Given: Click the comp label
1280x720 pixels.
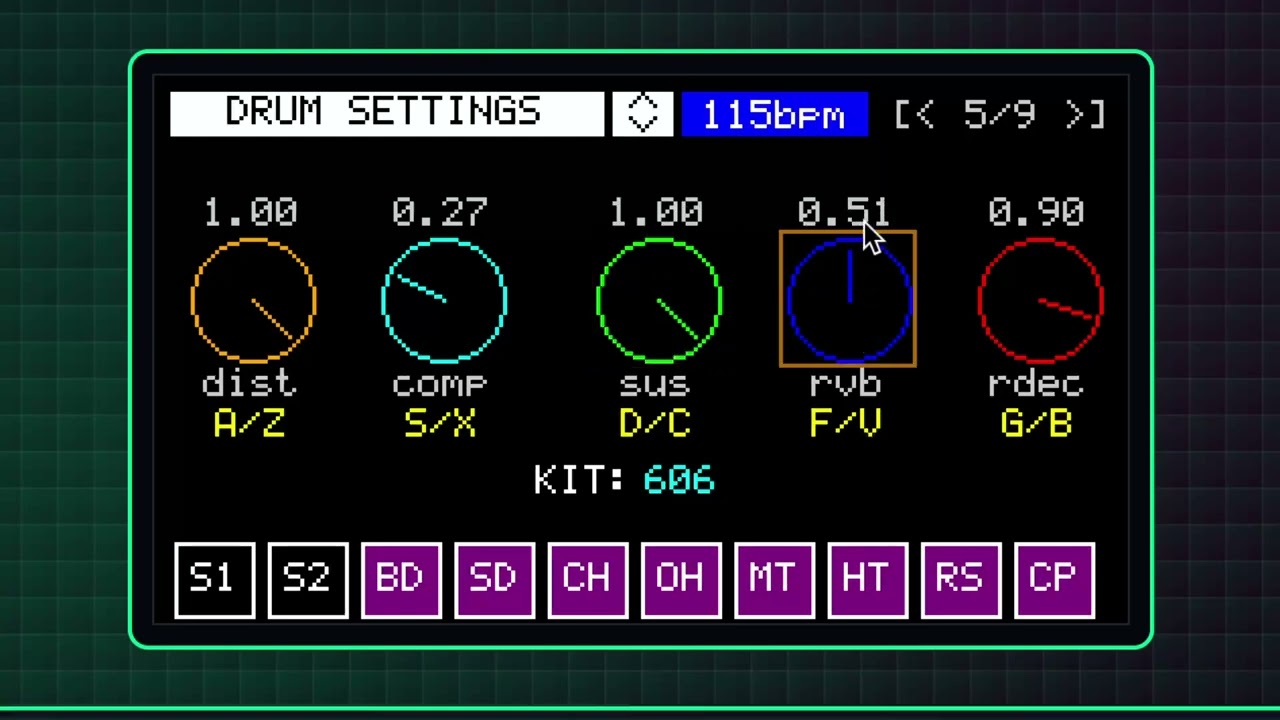Looking at the screenshot, I should coord(441,385).
